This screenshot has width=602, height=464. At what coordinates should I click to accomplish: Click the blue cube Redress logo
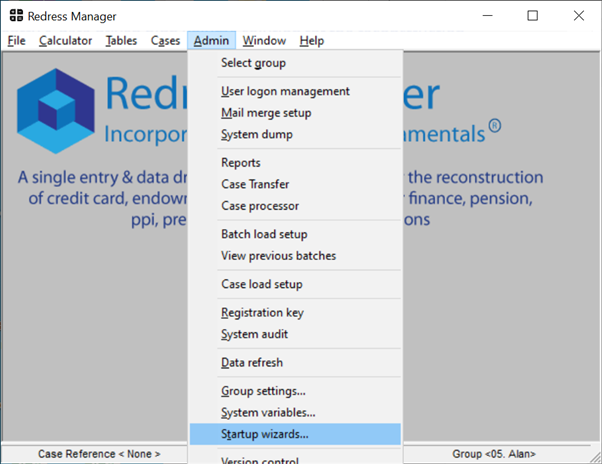[56, 111]
